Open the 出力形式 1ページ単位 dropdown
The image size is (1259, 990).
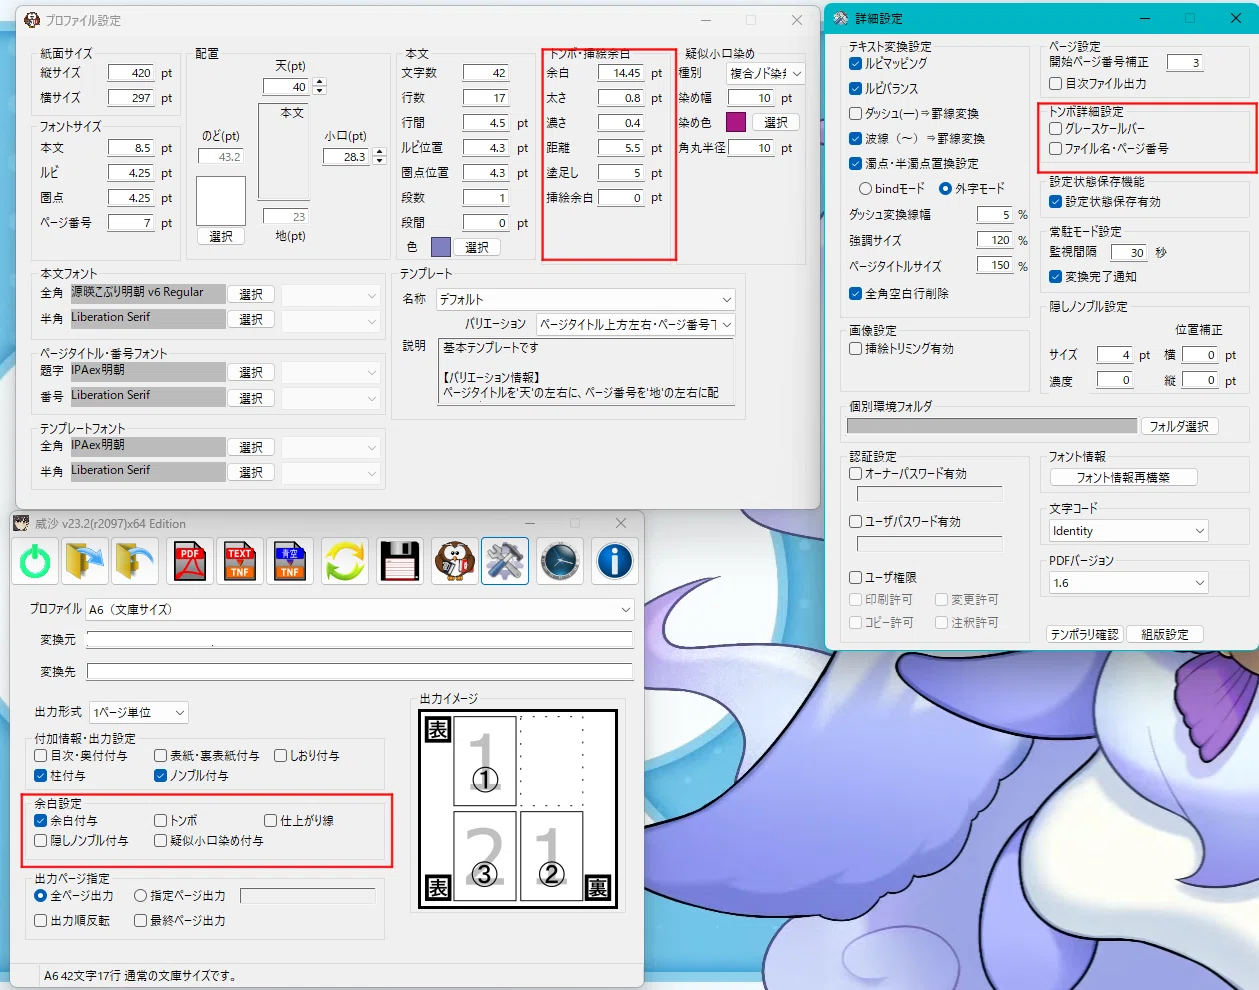pos(139,712)
